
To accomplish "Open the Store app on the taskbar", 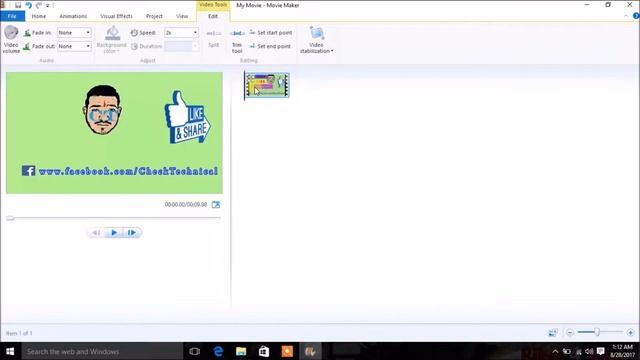I will point(264,351).
